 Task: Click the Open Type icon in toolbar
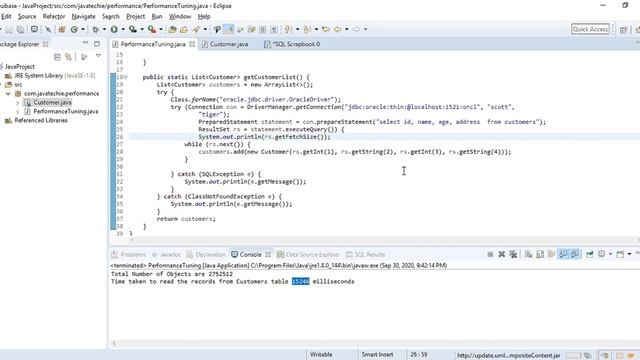[172, 29]
